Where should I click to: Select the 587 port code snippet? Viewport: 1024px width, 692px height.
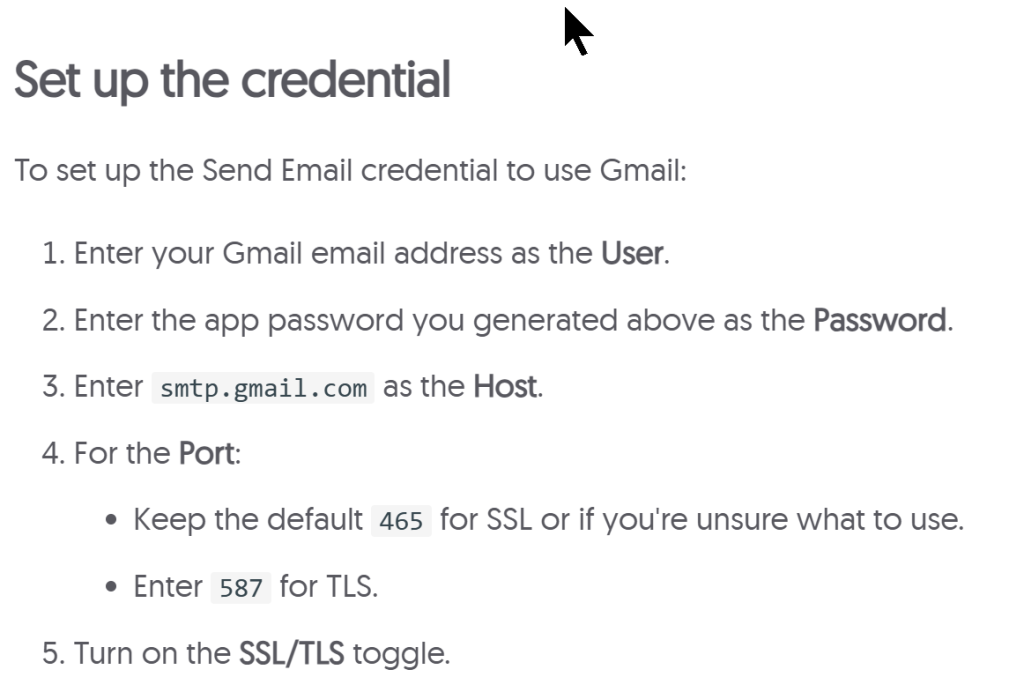coord(241,588)
